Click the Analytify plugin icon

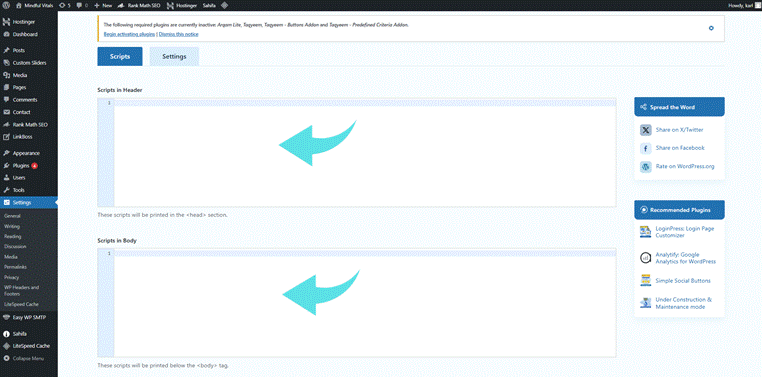645,258
